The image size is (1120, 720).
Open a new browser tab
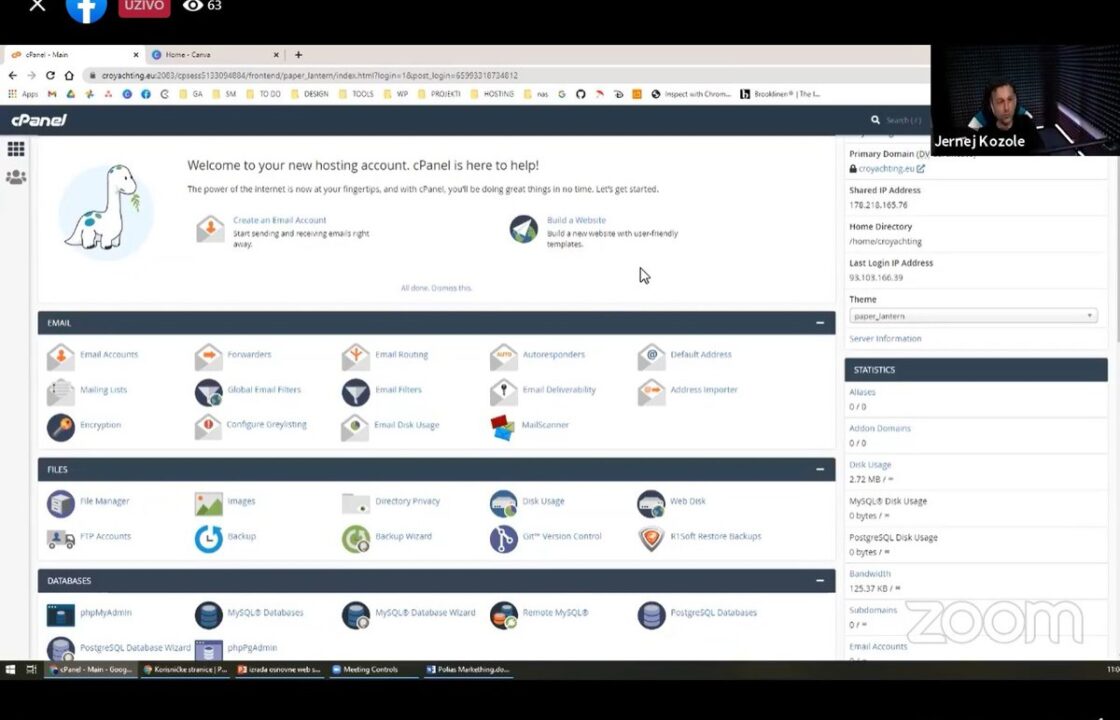click(x=299, y=54)
